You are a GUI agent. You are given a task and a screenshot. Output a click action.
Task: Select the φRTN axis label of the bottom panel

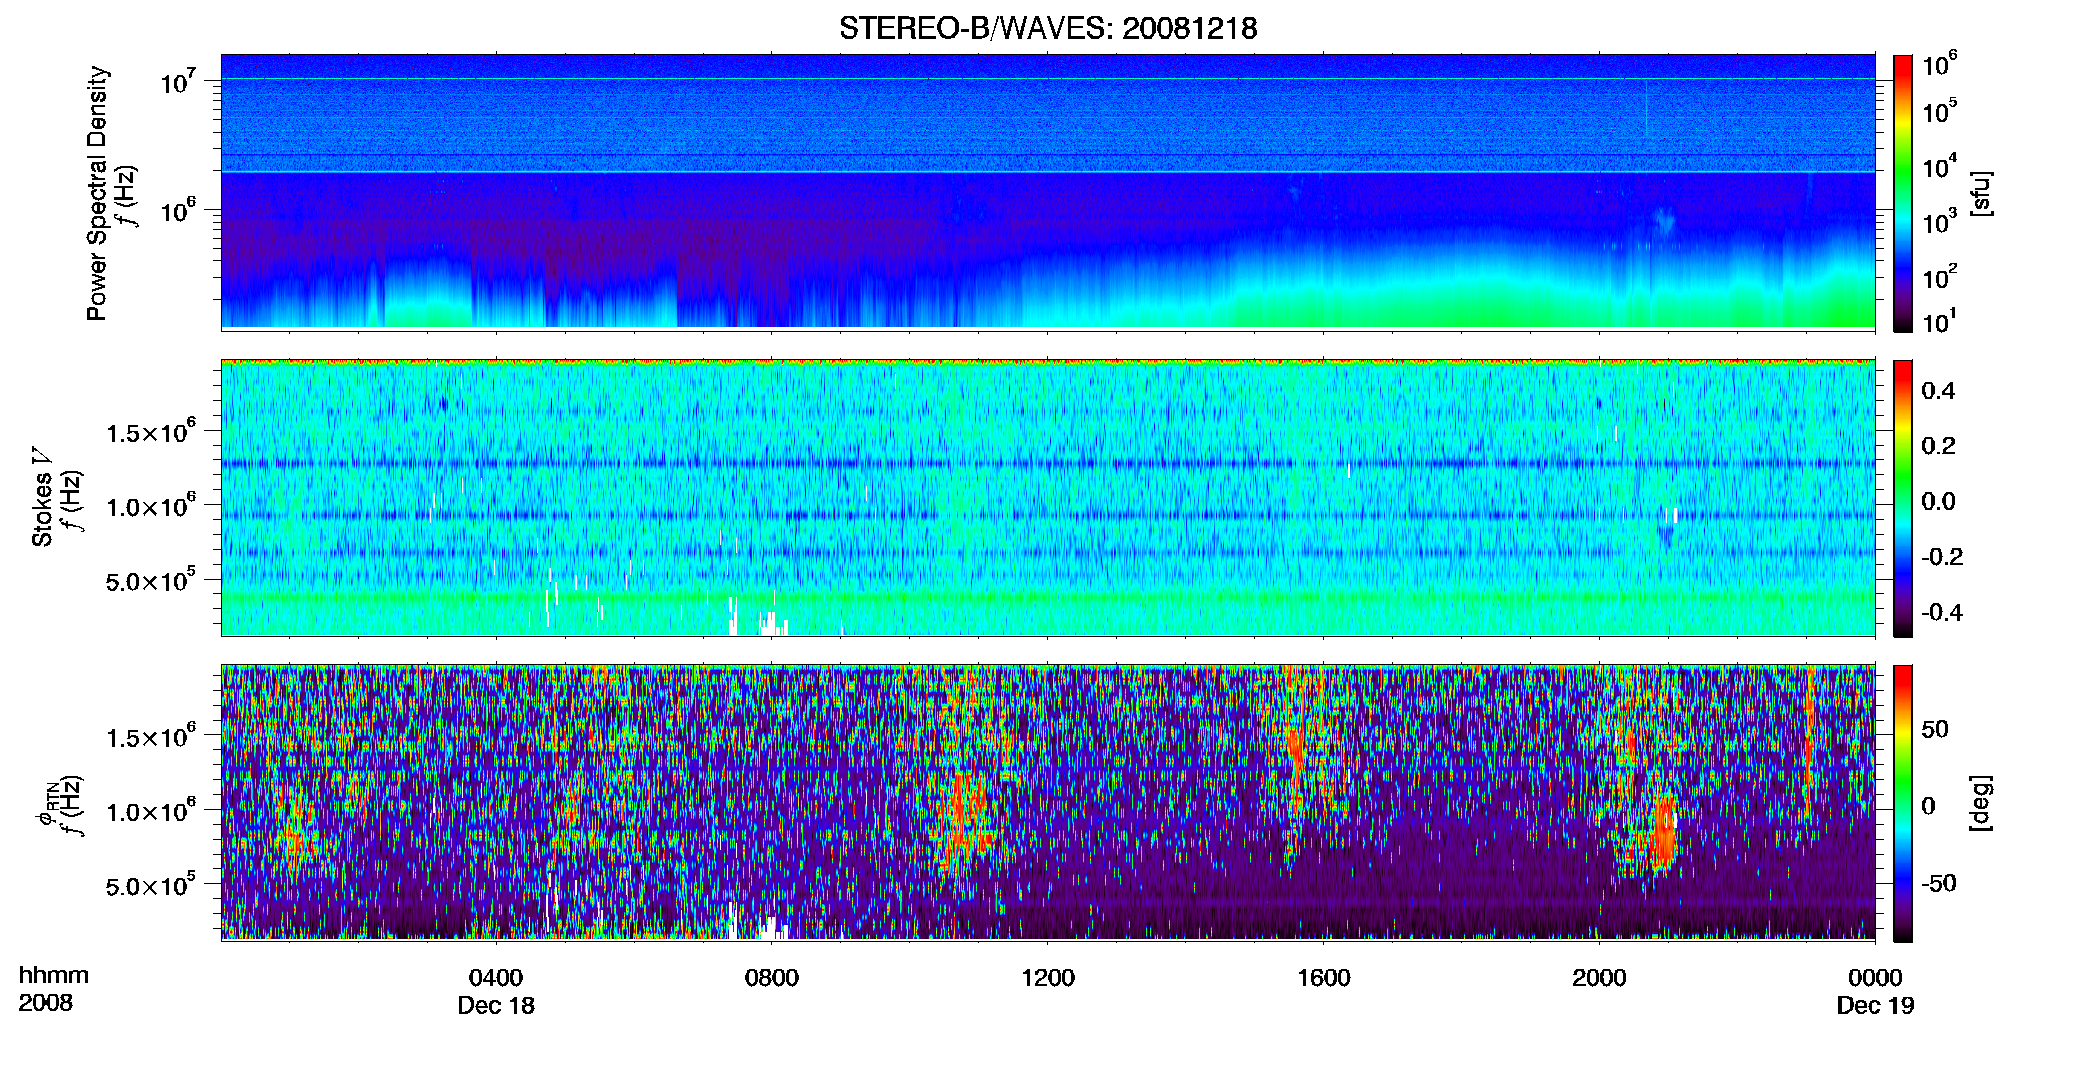coord(46,806)
